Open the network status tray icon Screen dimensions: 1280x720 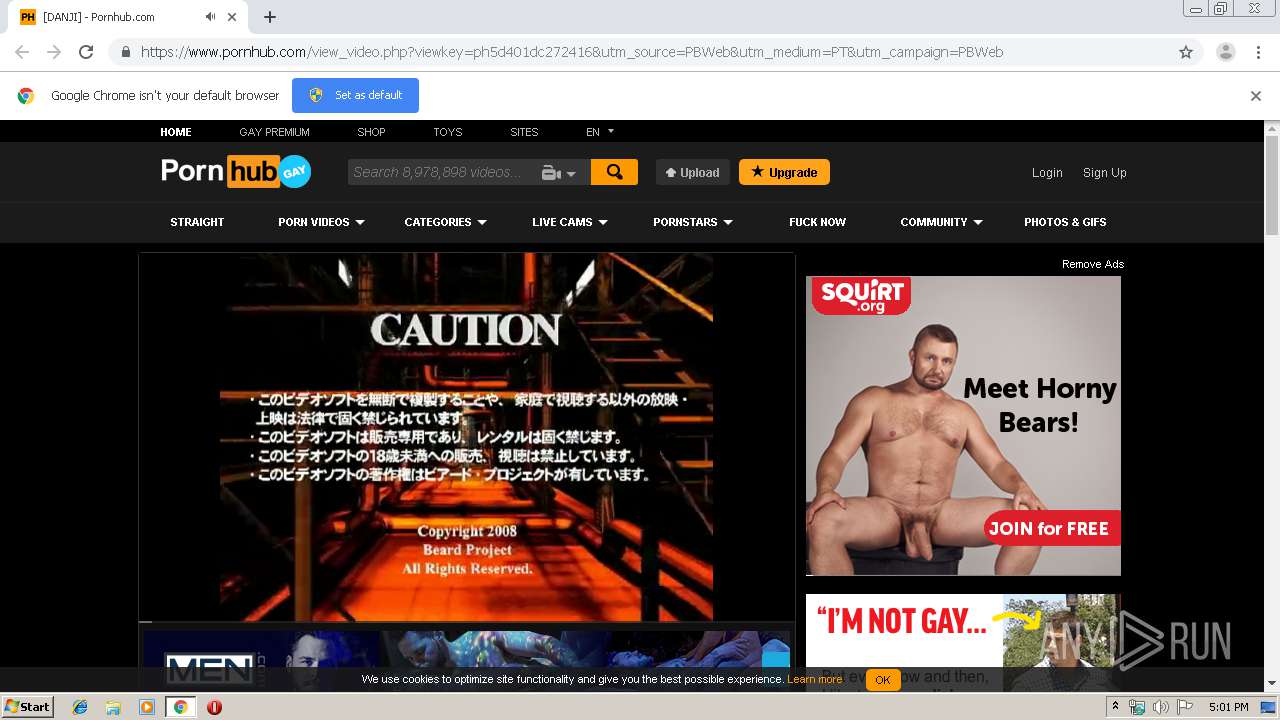pos(1137,707)
